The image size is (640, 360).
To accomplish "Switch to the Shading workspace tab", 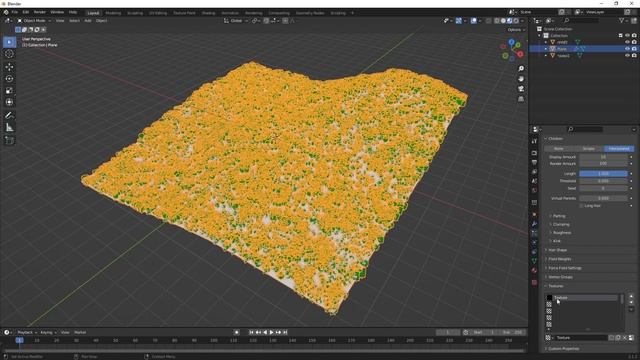I will point(208,13).
